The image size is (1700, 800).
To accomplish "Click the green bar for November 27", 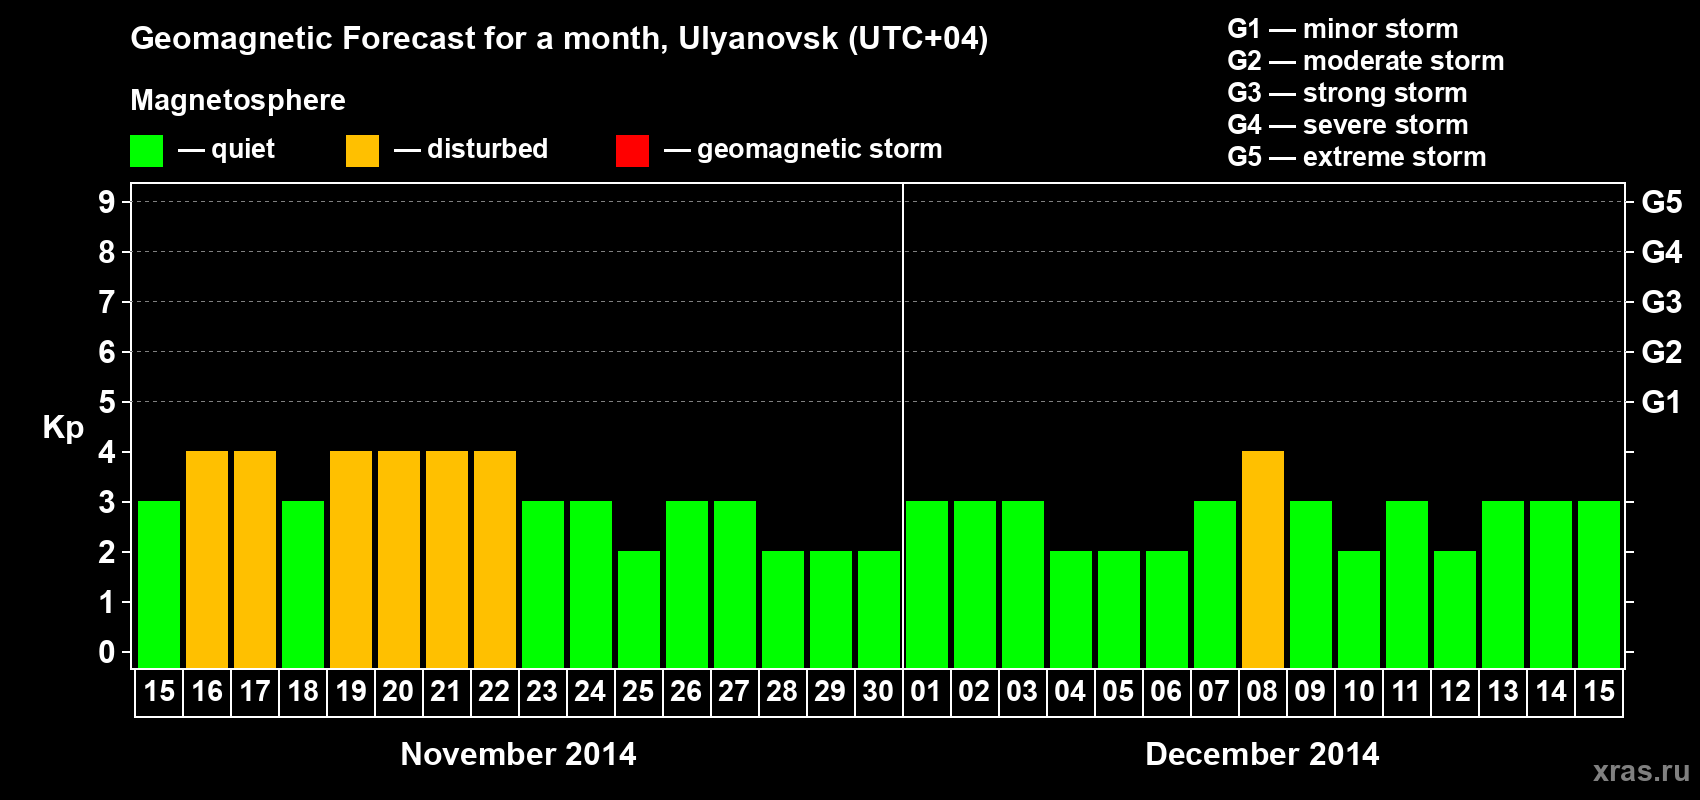I will (x=735, y=585).
